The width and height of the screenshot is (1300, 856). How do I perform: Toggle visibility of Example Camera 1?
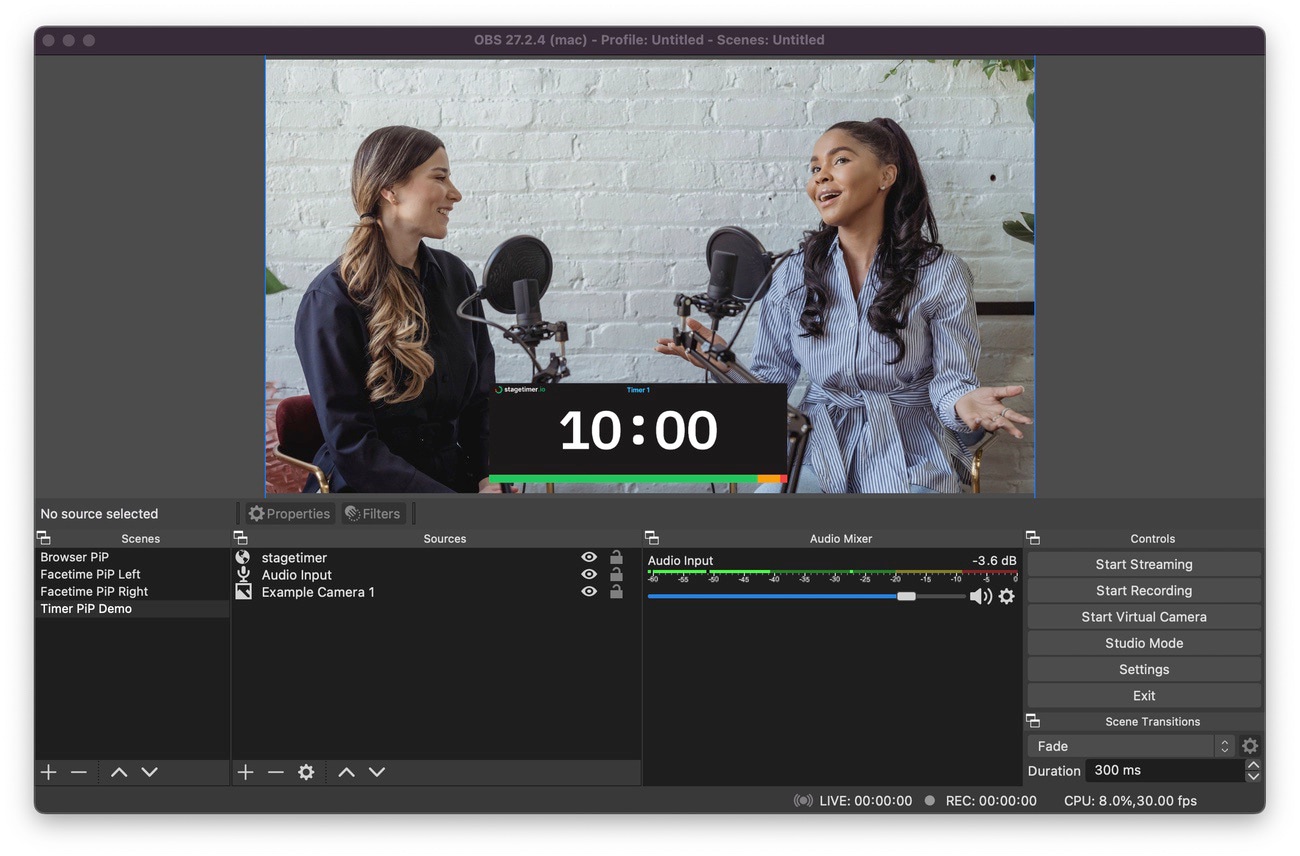[588, 592]
